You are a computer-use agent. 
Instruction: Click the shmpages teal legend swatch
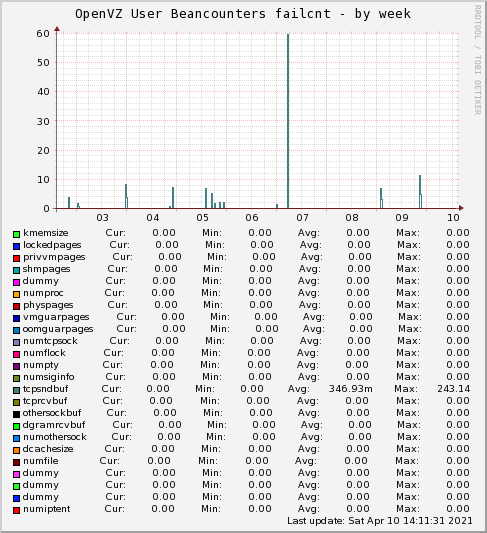tap(16, 270)
